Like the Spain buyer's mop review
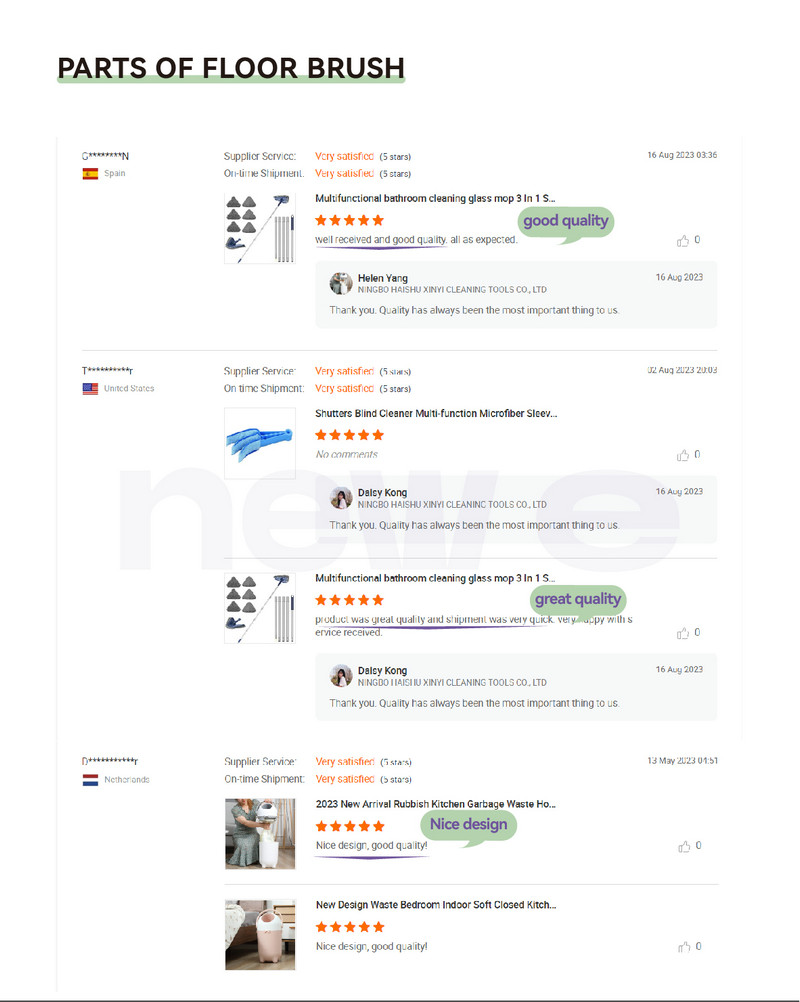Viewport: 800px width, 1002px height. [x=682, y=240]
